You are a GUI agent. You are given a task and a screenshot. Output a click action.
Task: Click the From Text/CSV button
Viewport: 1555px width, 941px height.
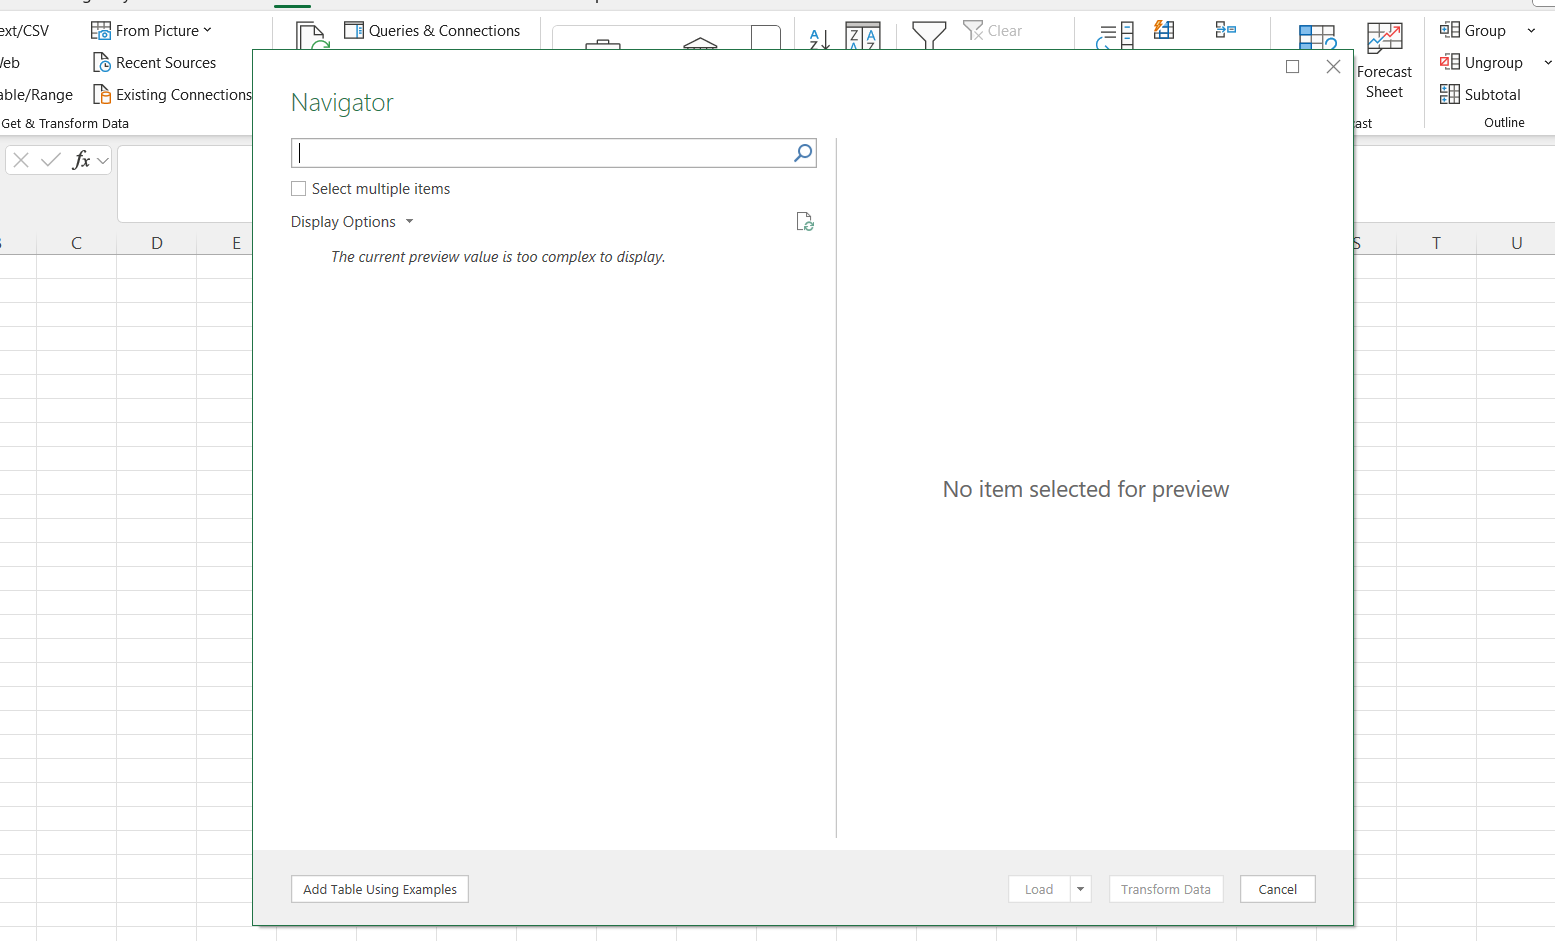24,31
